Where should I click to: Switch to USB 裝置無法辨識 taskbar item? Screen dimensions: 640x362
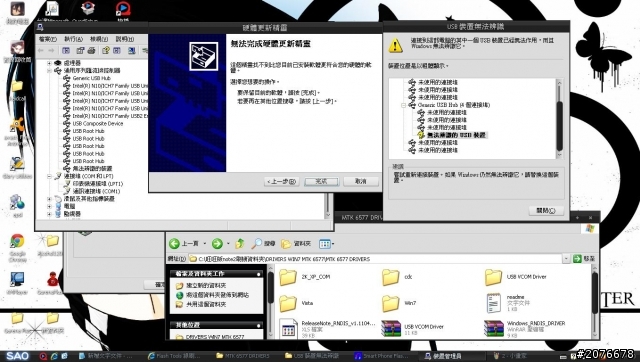click(x=313, y=356)
